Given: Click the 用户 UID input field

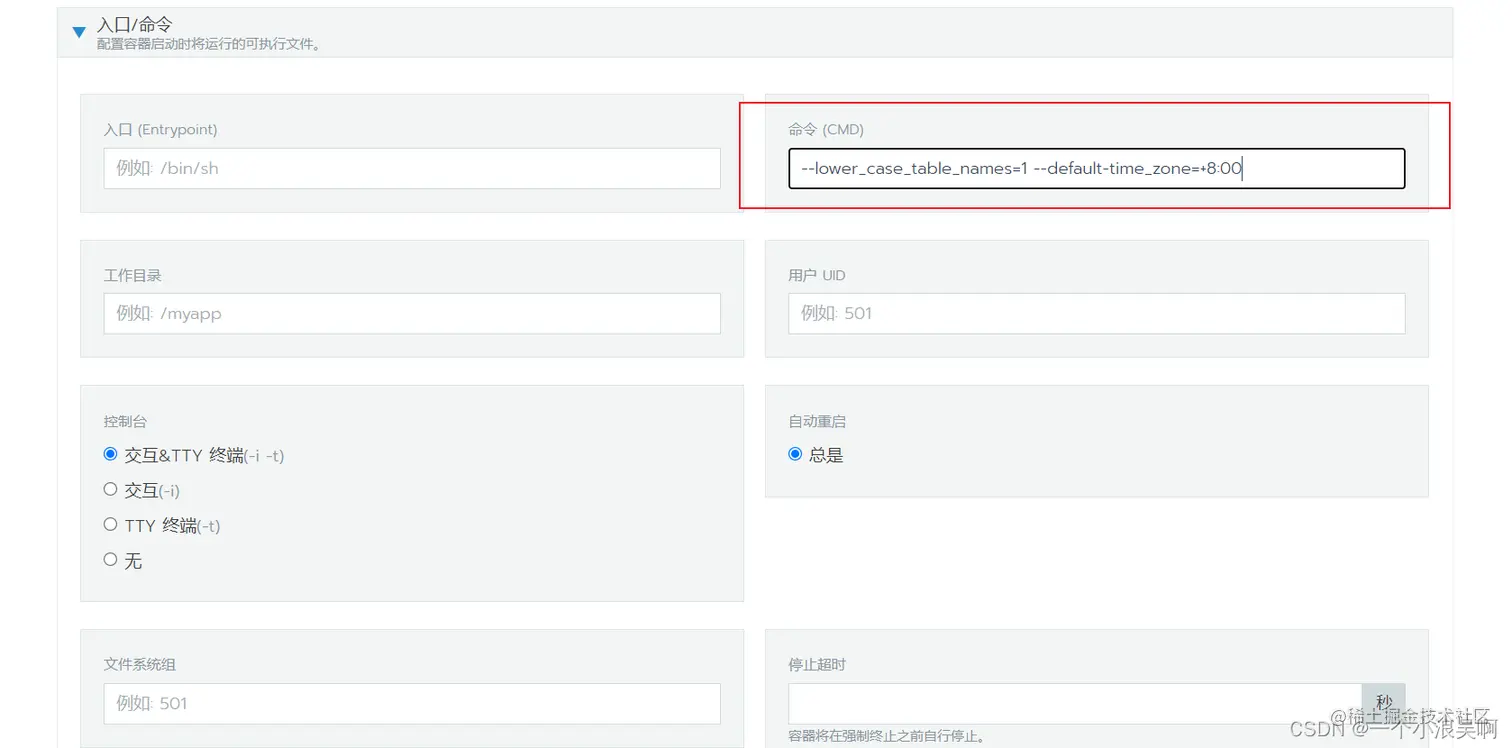Looking at the screenshot, I should tap(1096, 313).
